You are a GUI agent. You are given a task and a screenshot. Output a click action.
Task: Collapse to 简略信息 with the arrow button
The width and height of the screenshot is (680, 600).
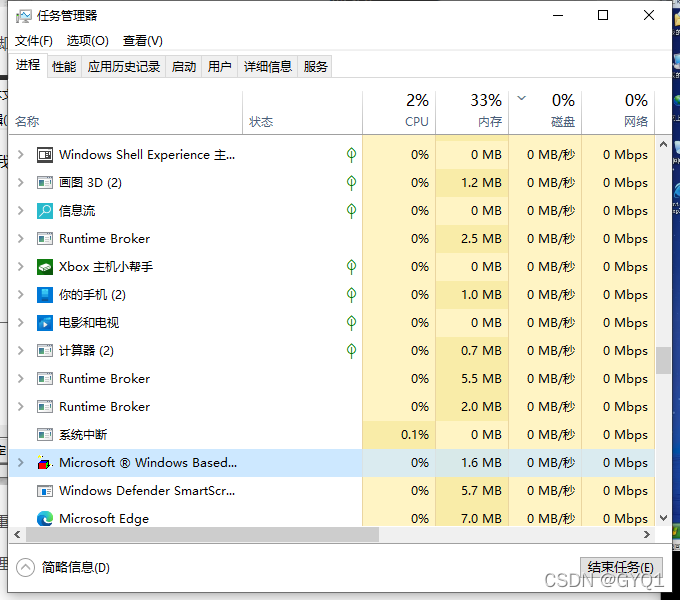(25, 567)
